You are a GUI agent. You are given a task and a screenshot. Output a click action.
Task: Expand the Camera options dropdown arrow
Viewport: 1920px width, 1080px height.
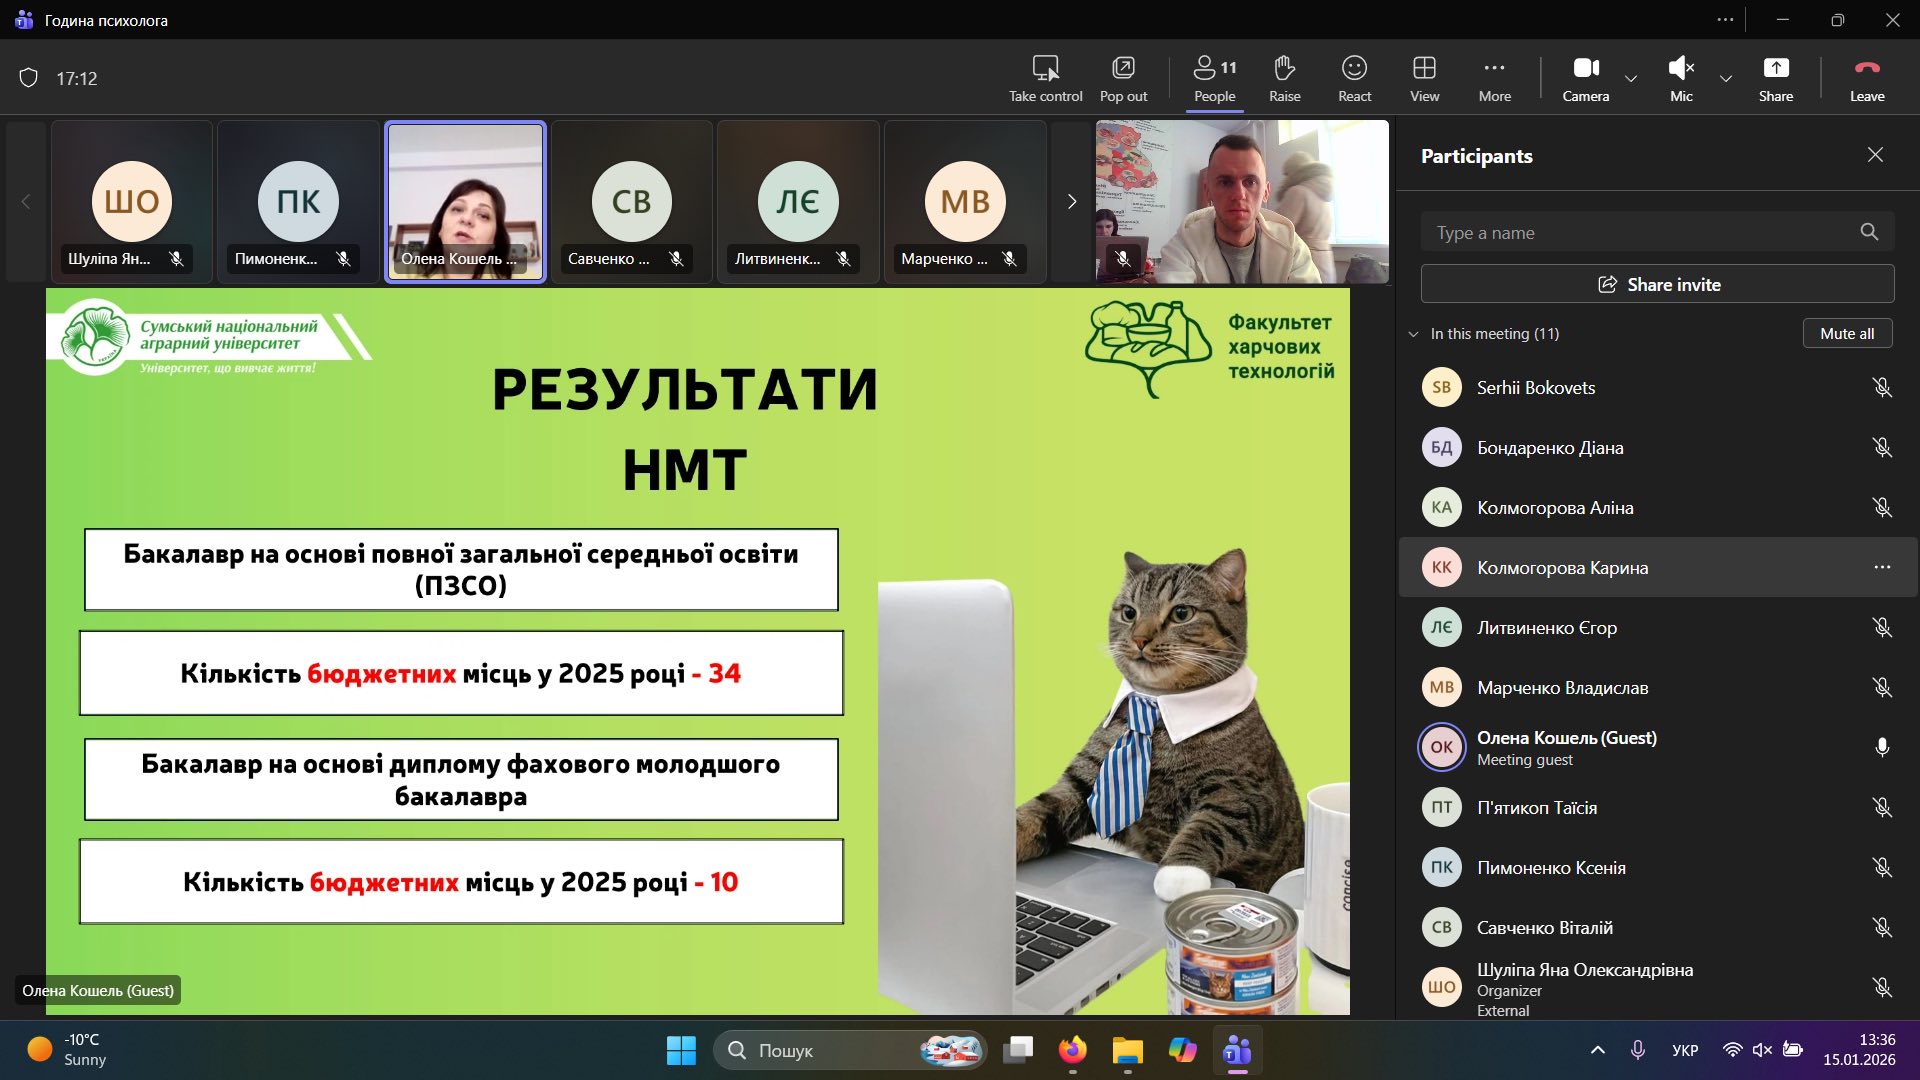click(1631, 78)
